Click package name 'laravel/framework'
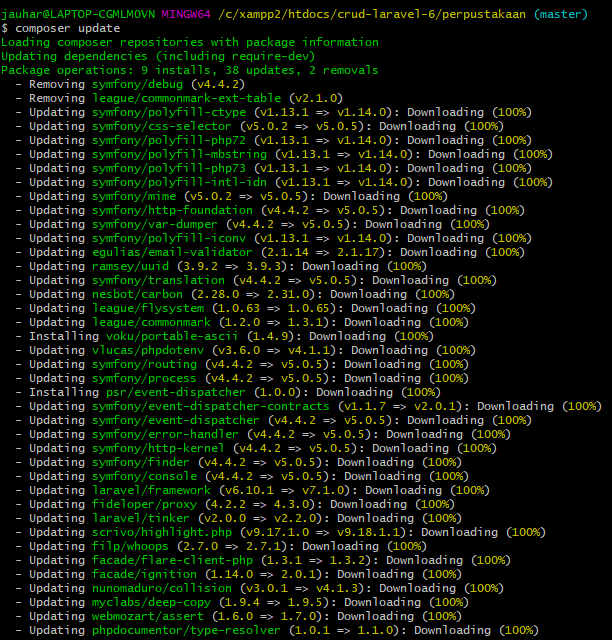 [151, 490]
